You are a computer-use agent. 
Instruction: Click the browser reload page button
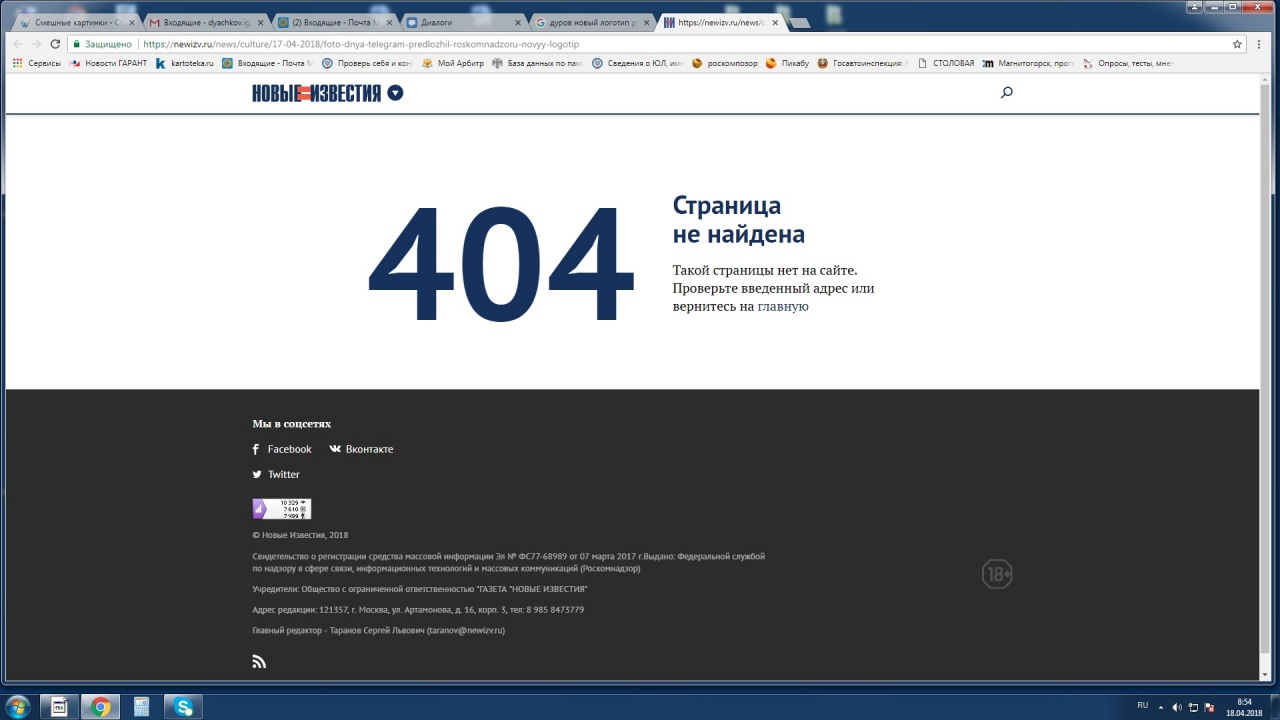(55, 44)
